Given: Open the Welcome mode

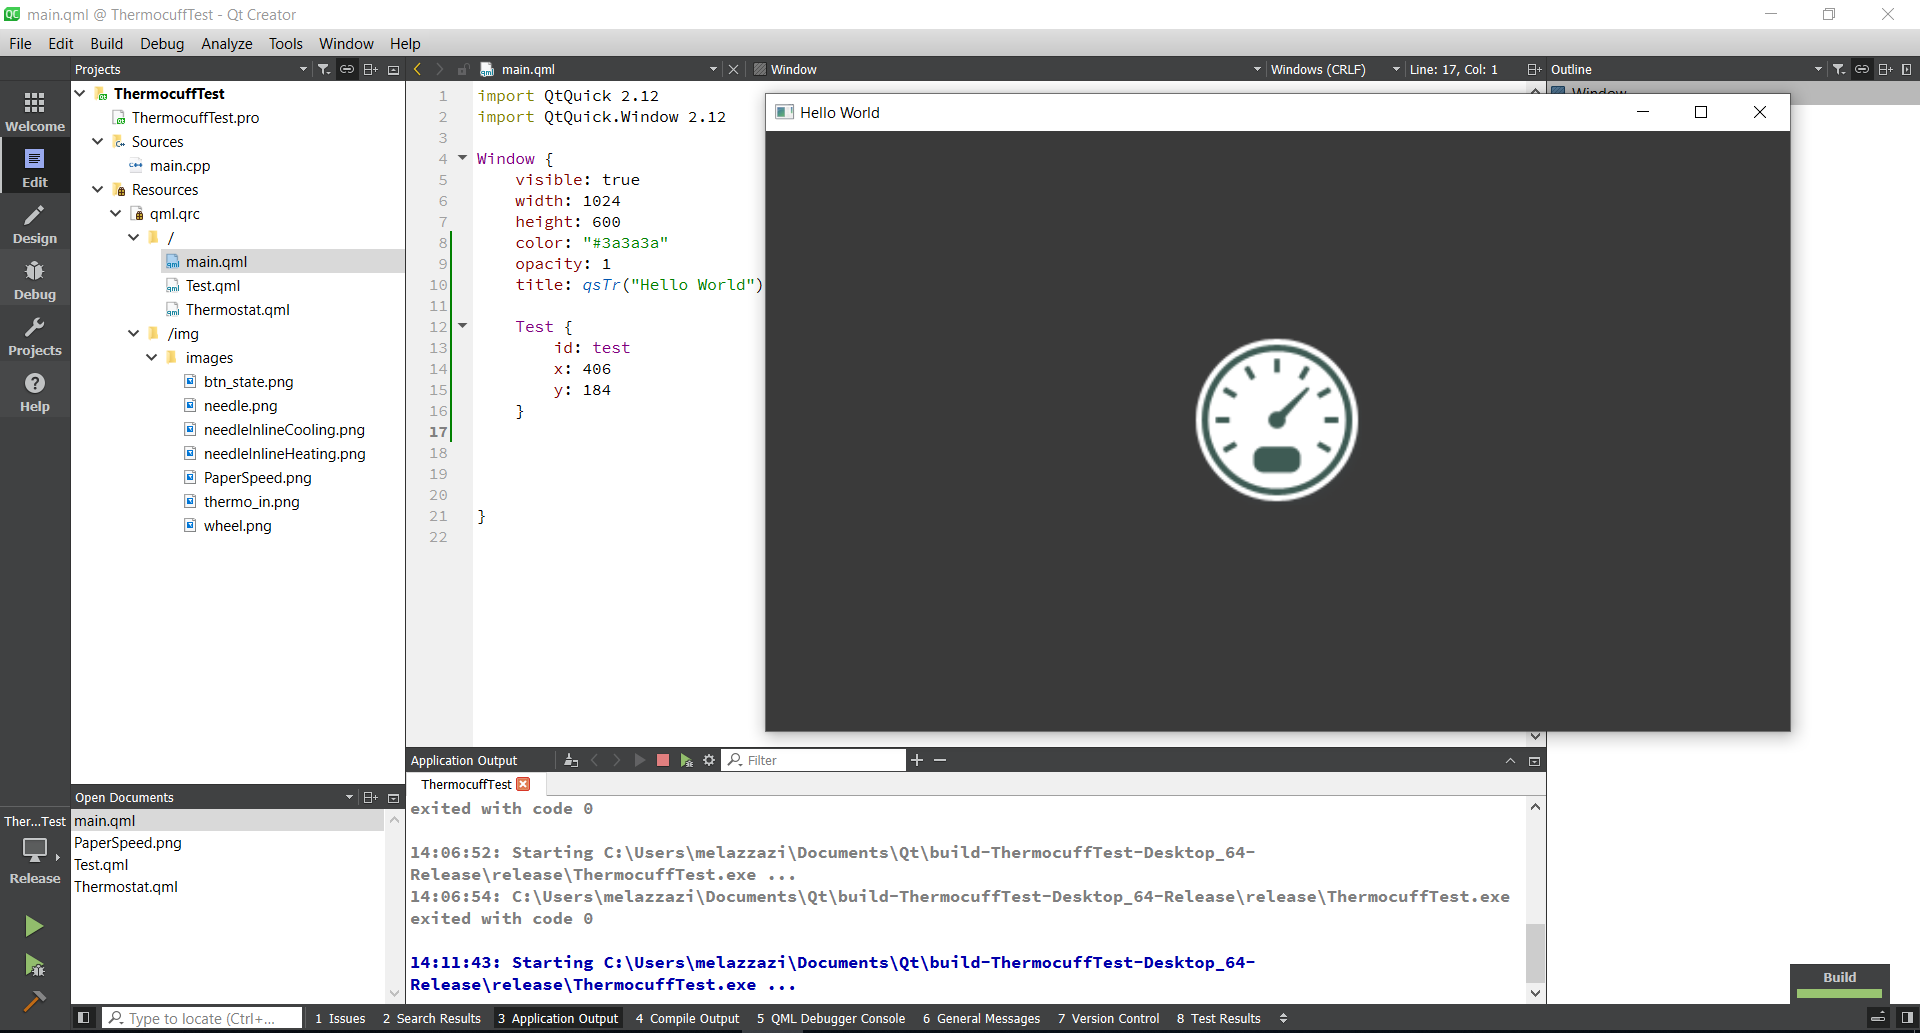Looking at the screenshot, I should pyautogui.click(x=35, y=112).
